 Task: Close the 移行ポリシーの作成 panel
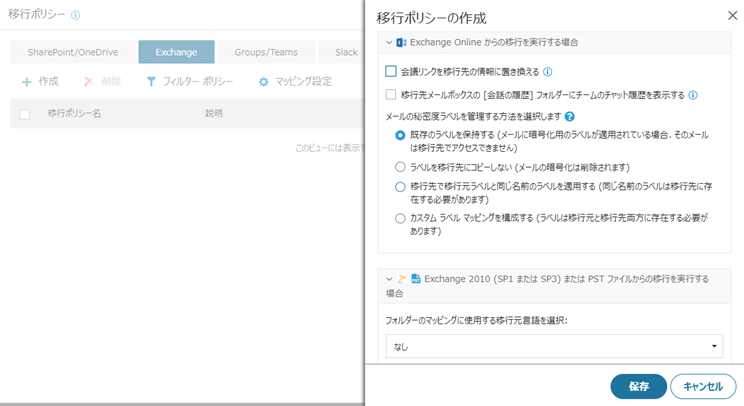tap(733, 16)
